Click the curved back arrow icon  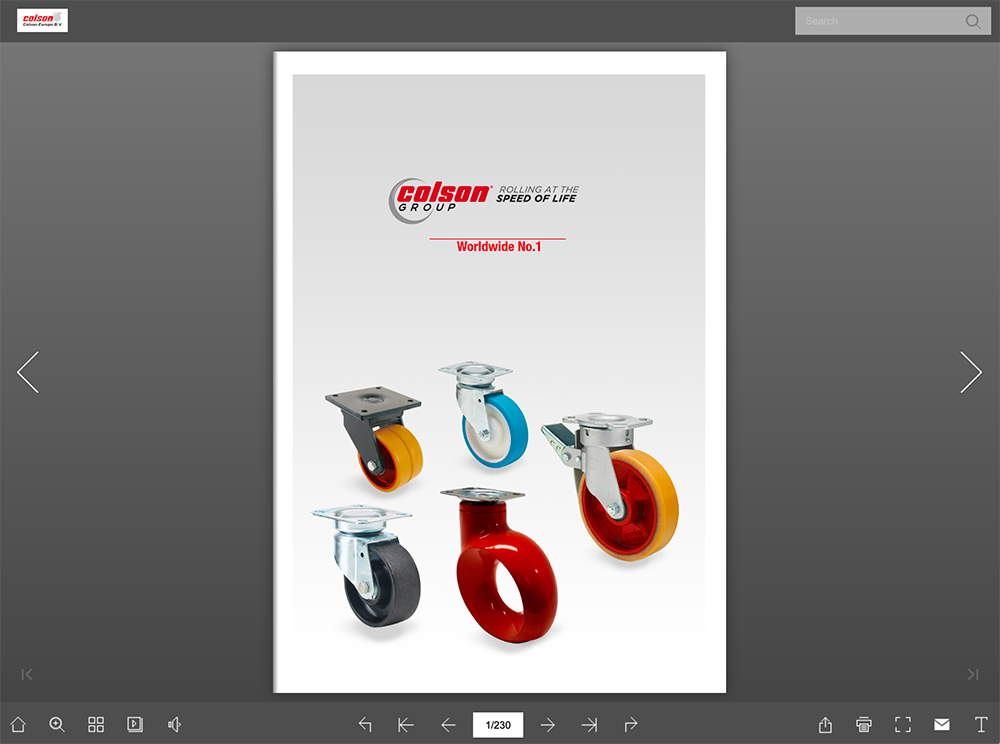pos(365,724)
